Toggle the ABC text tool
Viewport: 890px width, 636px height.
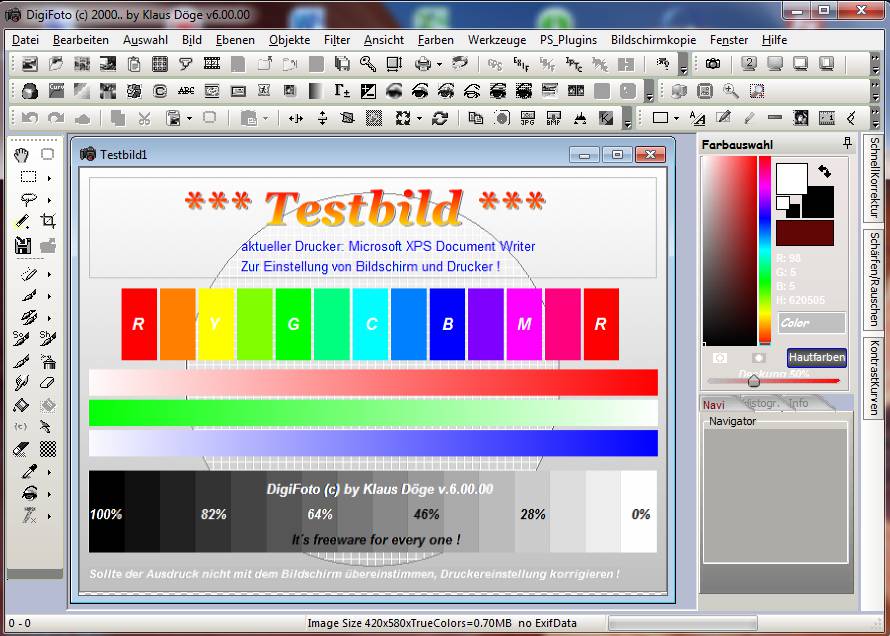click(186, 88)
